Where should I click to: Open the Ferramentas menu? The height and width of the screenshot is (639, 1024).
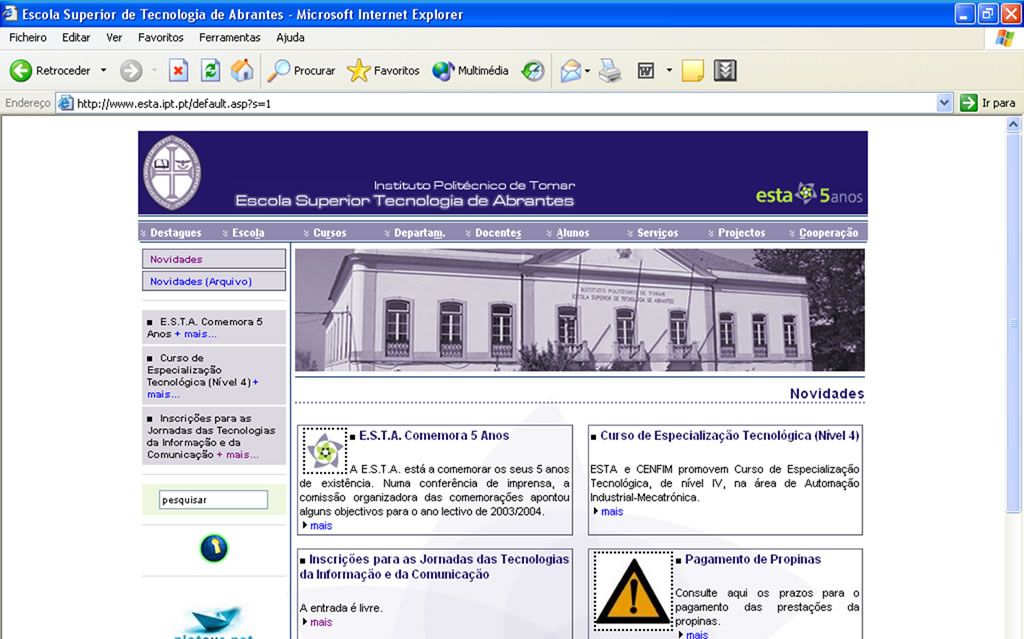(229, 37)
